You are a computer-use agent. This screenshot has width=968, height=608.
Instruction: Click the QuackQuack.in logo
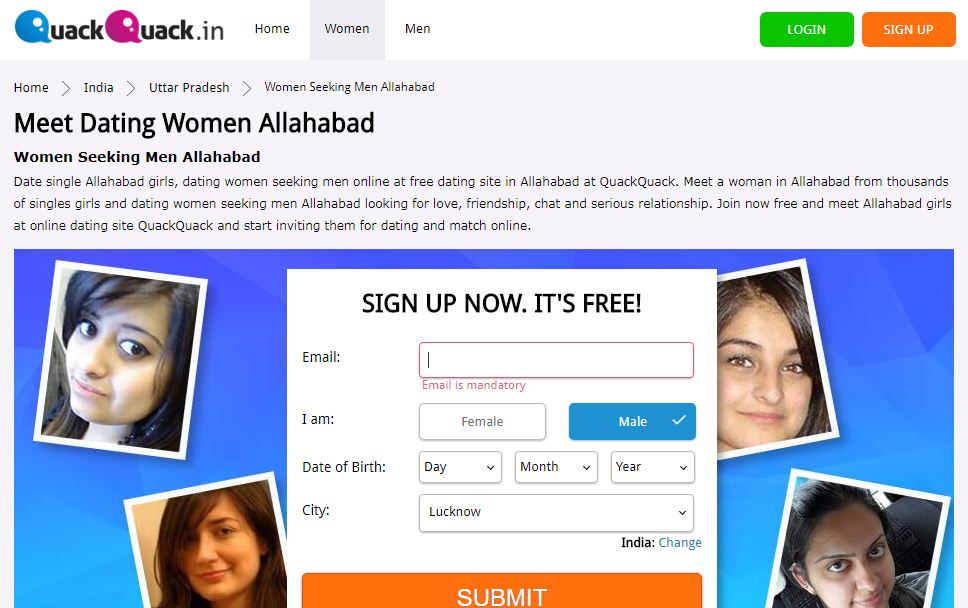[x=119, y=27]
